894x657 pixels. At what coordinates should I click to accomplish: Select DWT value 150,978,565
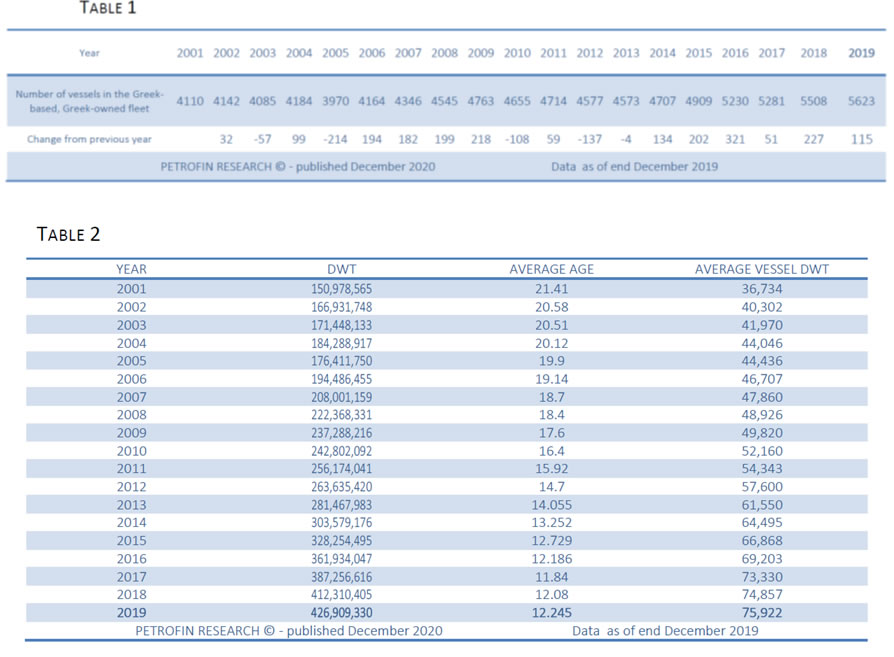342,289
